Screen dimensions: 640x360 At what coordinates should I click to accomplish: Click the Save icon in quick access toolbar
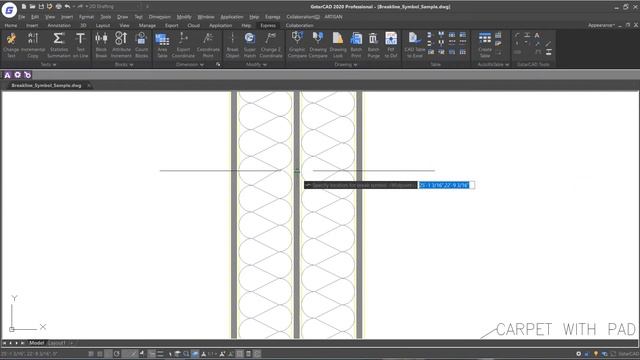(41, 7)
